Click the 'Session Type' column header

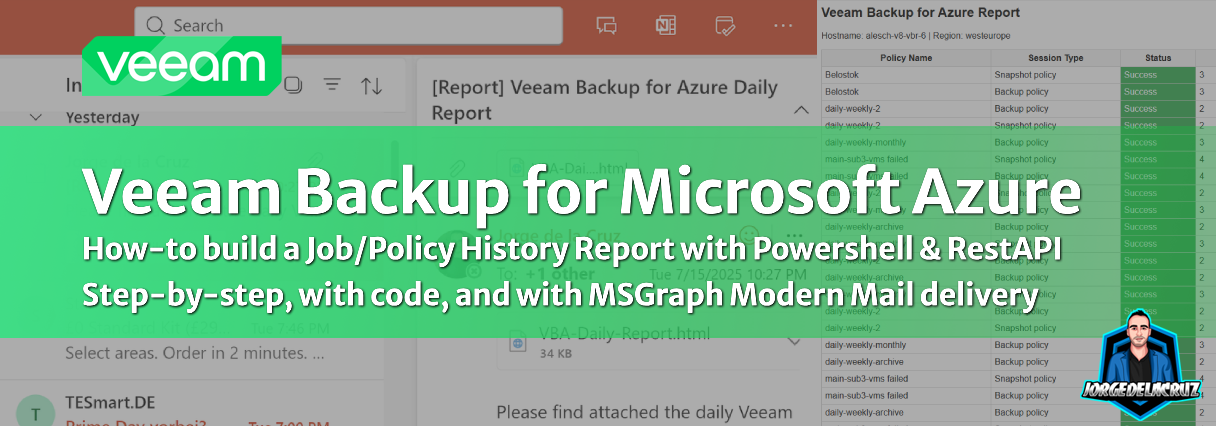1055,58
